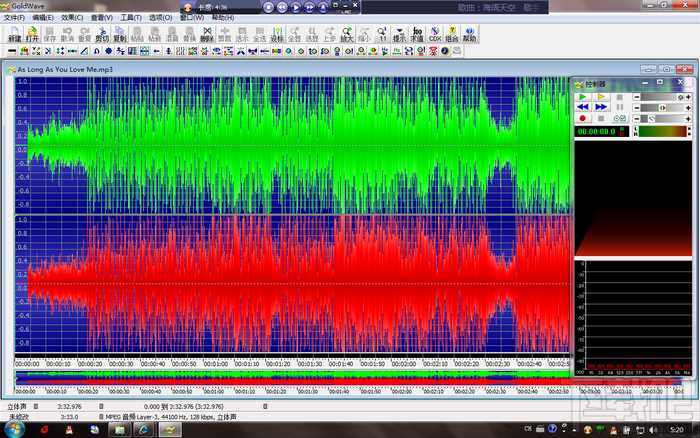Select the Cut (剪切) toolbar icon
The width and height of the screenshot is (700, 438).
(x=101, y=34)
